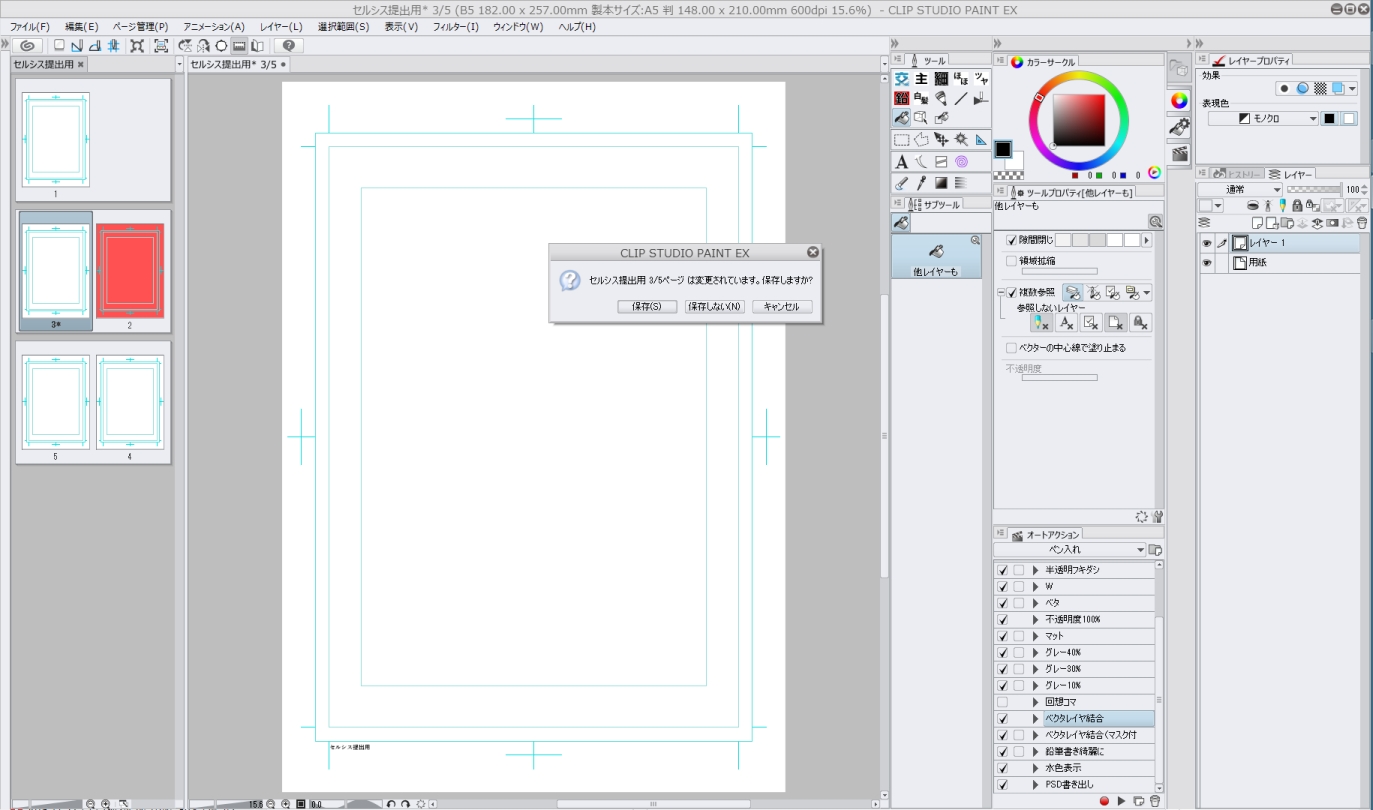
Task: Select the Text tool (A icon)
Action: (901, 162)
